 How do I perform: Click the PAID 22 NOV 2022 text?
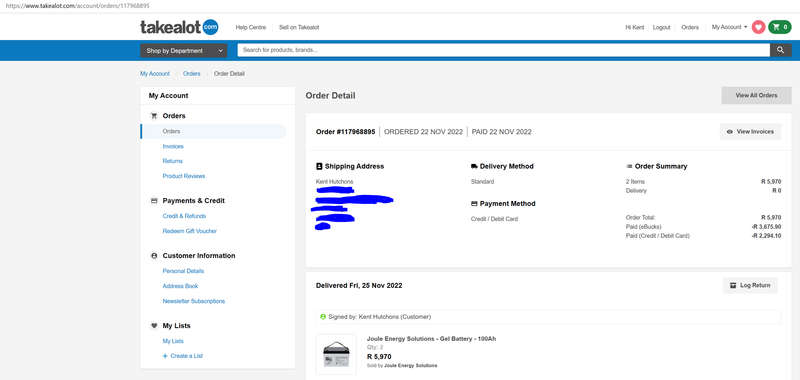502,132
